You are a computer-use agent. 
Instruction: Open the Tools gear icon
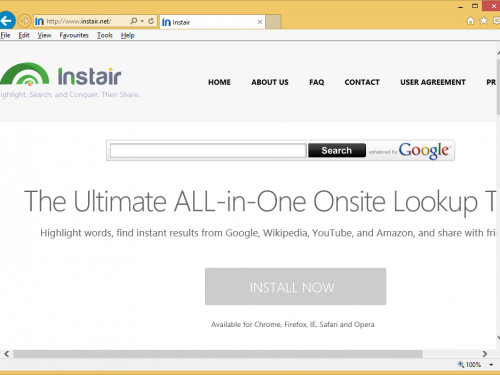496,21
